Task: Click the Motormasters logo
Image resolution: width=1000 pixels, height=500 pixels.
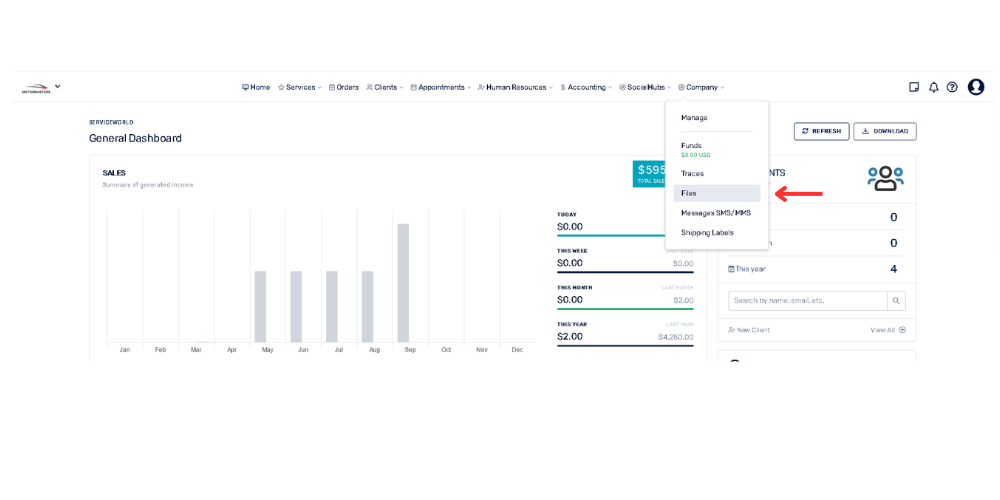Action: point(34,87)
